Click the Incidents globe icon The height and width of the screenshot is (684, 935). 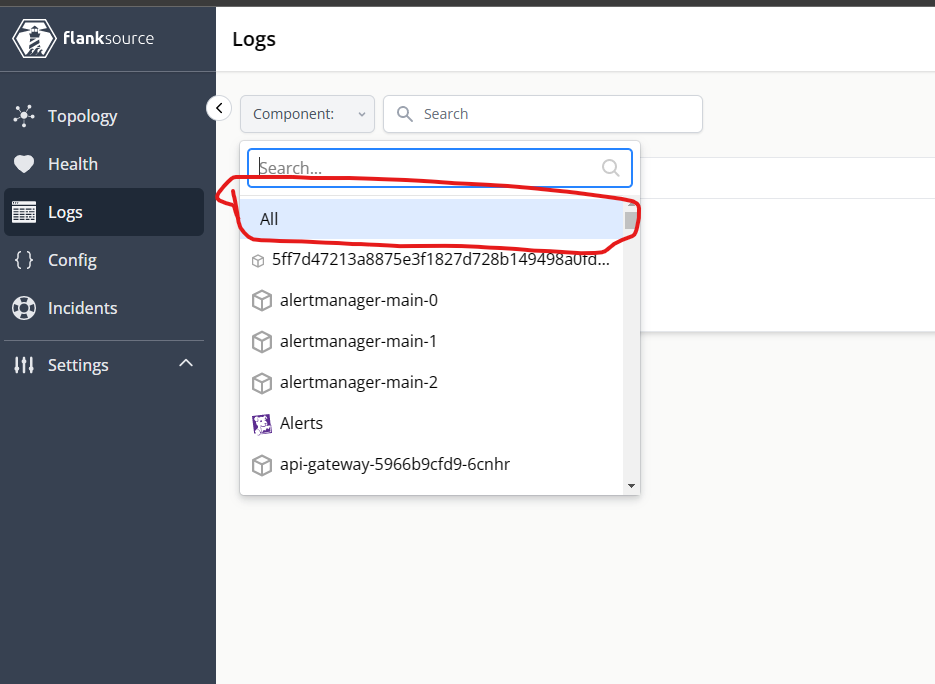tap(23, 308)
